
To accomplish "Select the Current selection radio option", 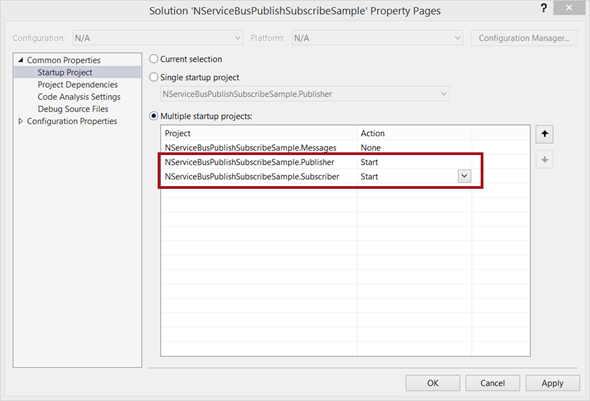I will pos(154,59).
